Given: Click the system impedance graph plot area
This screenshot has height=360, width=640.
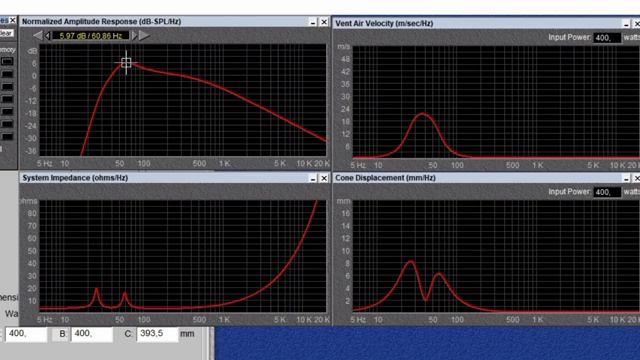Looking at the screenshot, I should [x=183, y=256].
